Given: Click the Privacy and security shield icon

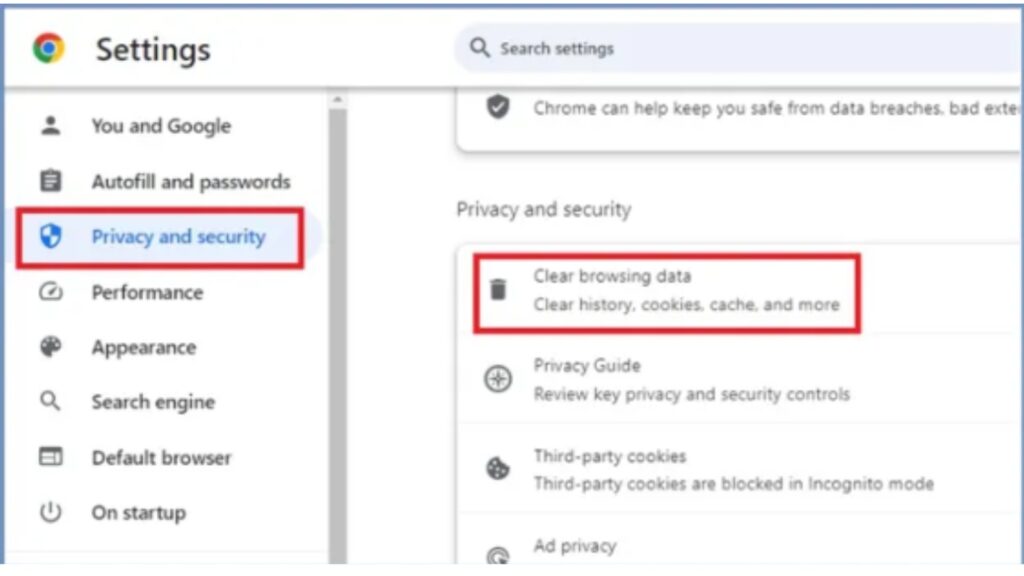Looking at the screenshot, I should [x=50, y=237].
